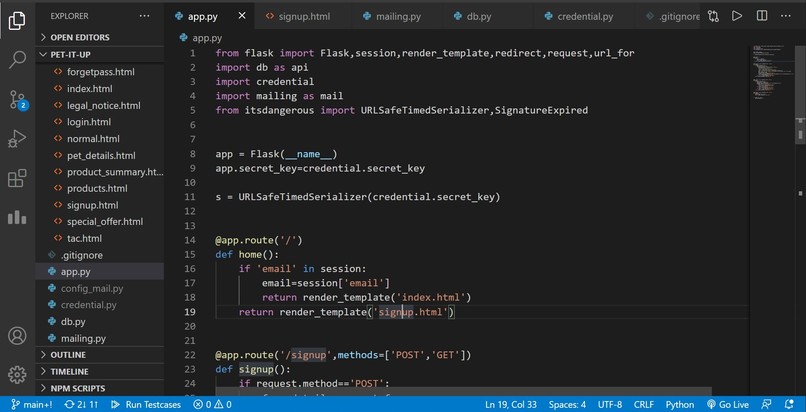
Task: Open credential.py in explorer tree
Action: pyautogui.click(x=100, y=305)
